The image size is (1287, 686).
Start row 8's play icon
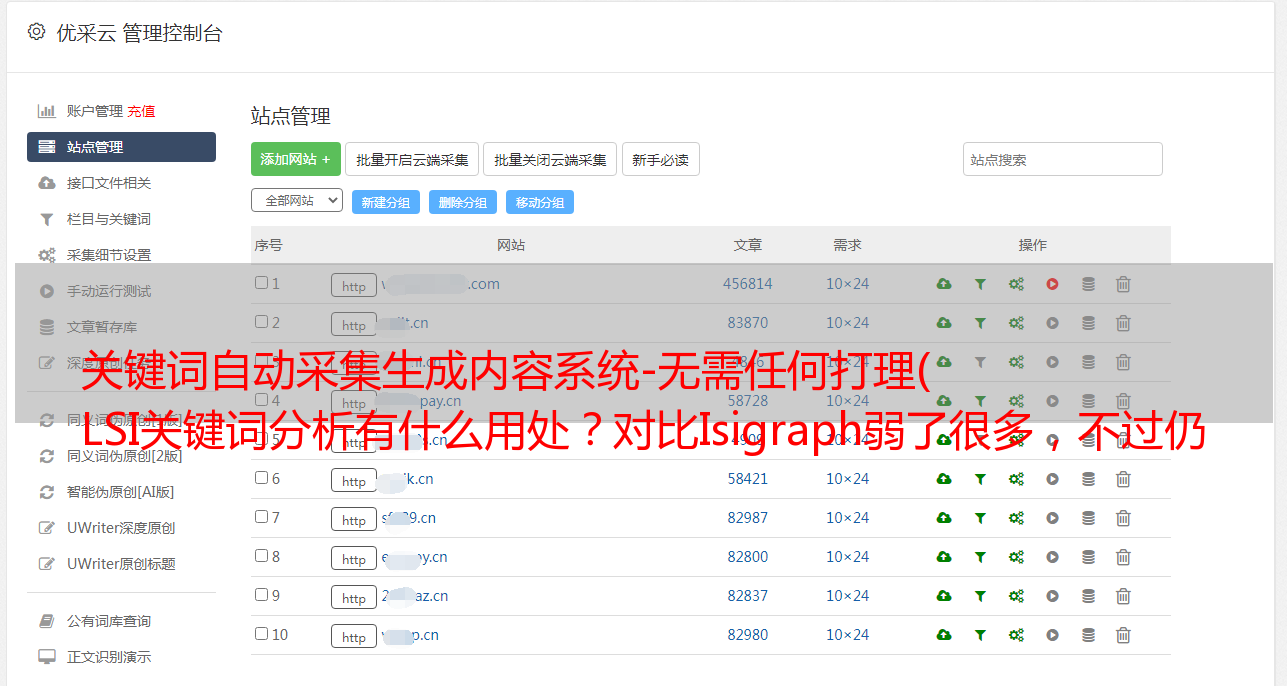pyautogui.click(x=1052, y=557)
